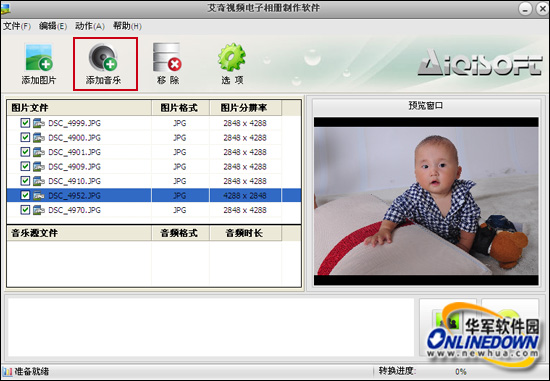Open the 帮助(H) menu
Screen dimensions: 550x381
pos(127,26)
